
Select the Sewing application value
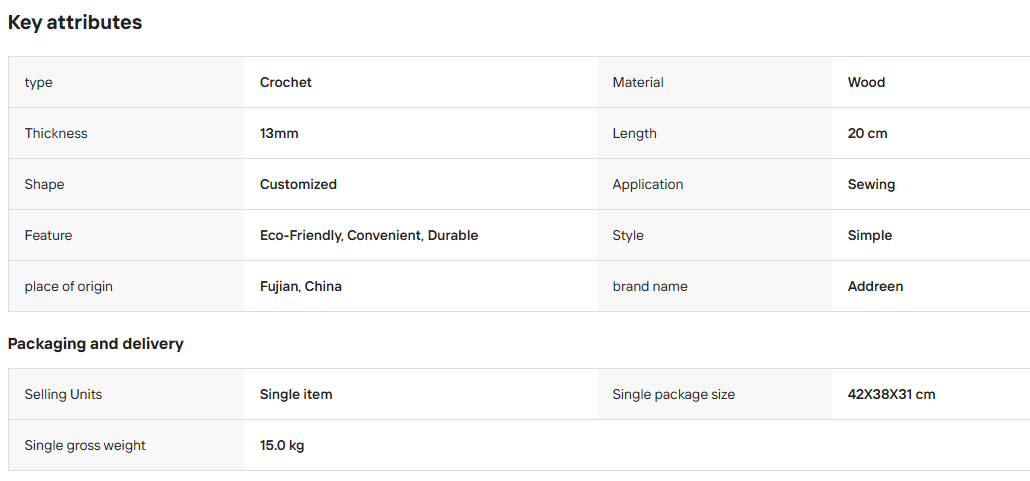(x=872, y=185)
